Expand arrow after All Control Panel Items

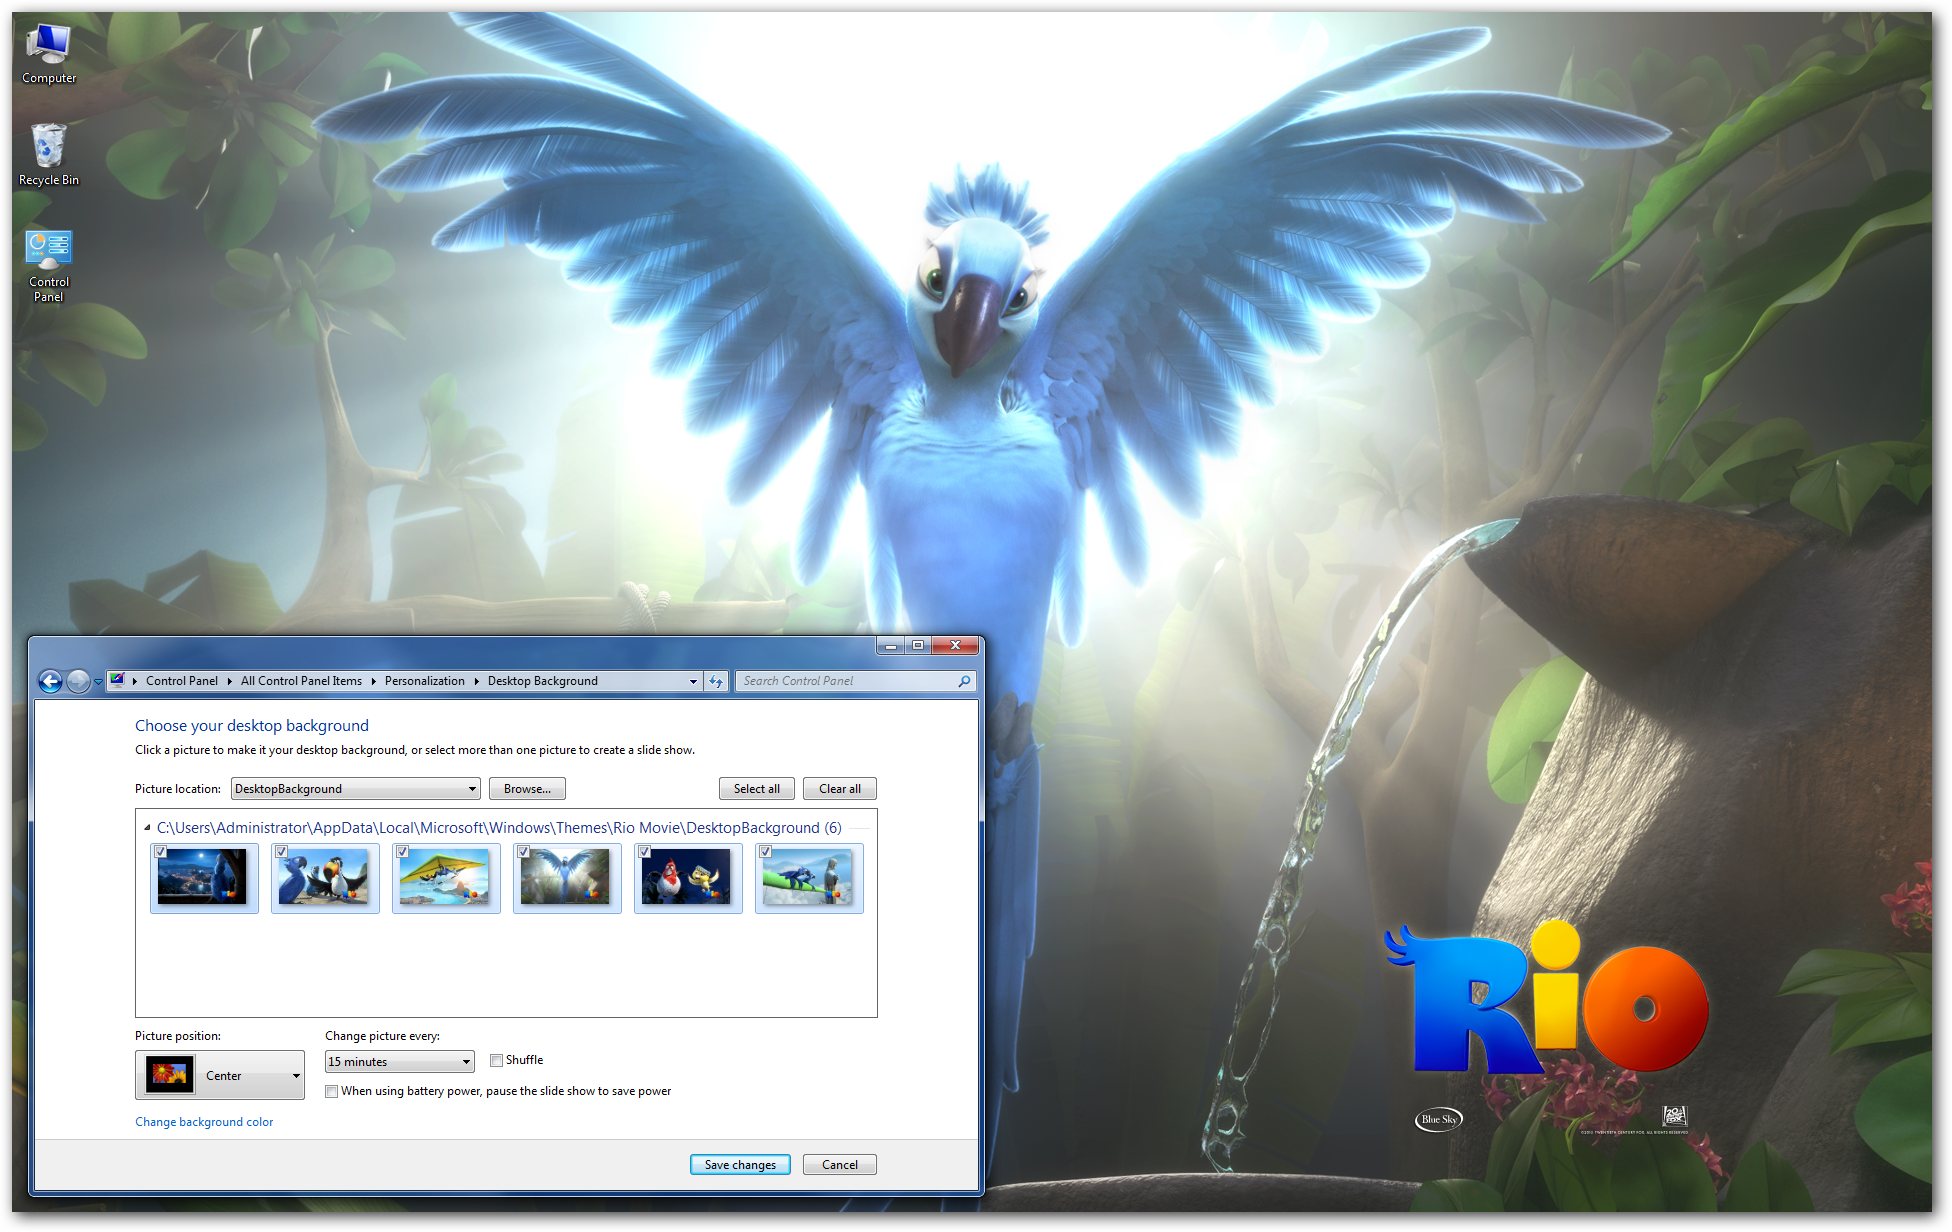(373, 681)
